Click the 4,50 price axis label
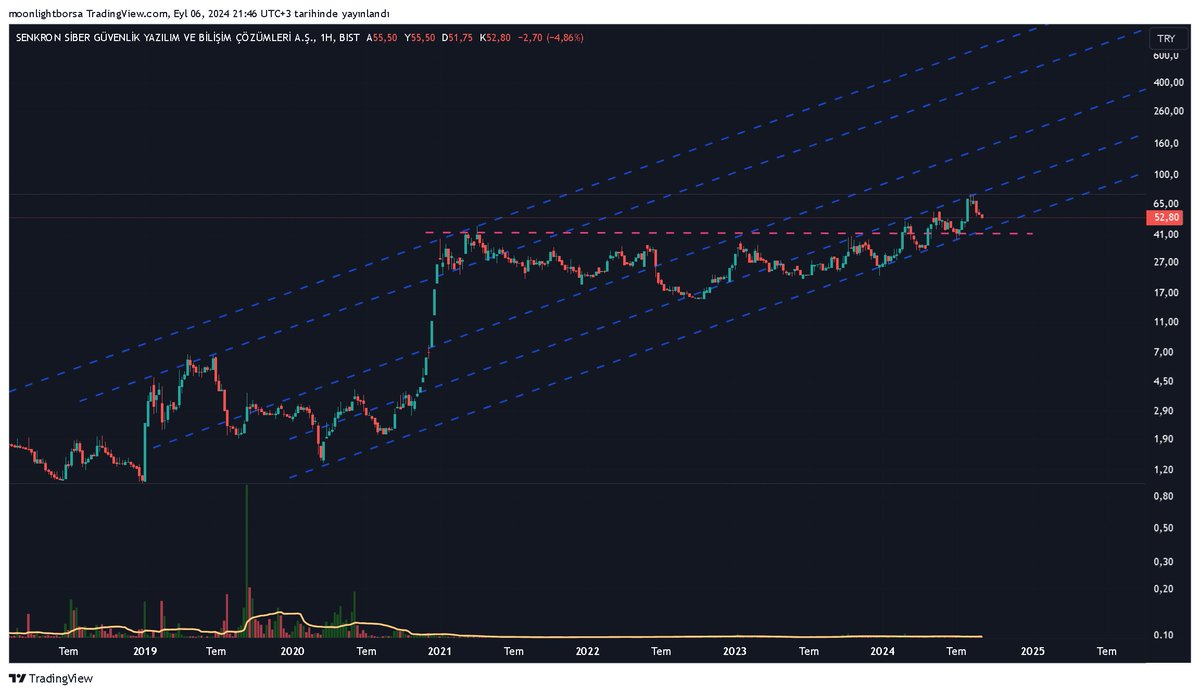The height and width of the screenshot is (694, 1200). coord(1161,381)
